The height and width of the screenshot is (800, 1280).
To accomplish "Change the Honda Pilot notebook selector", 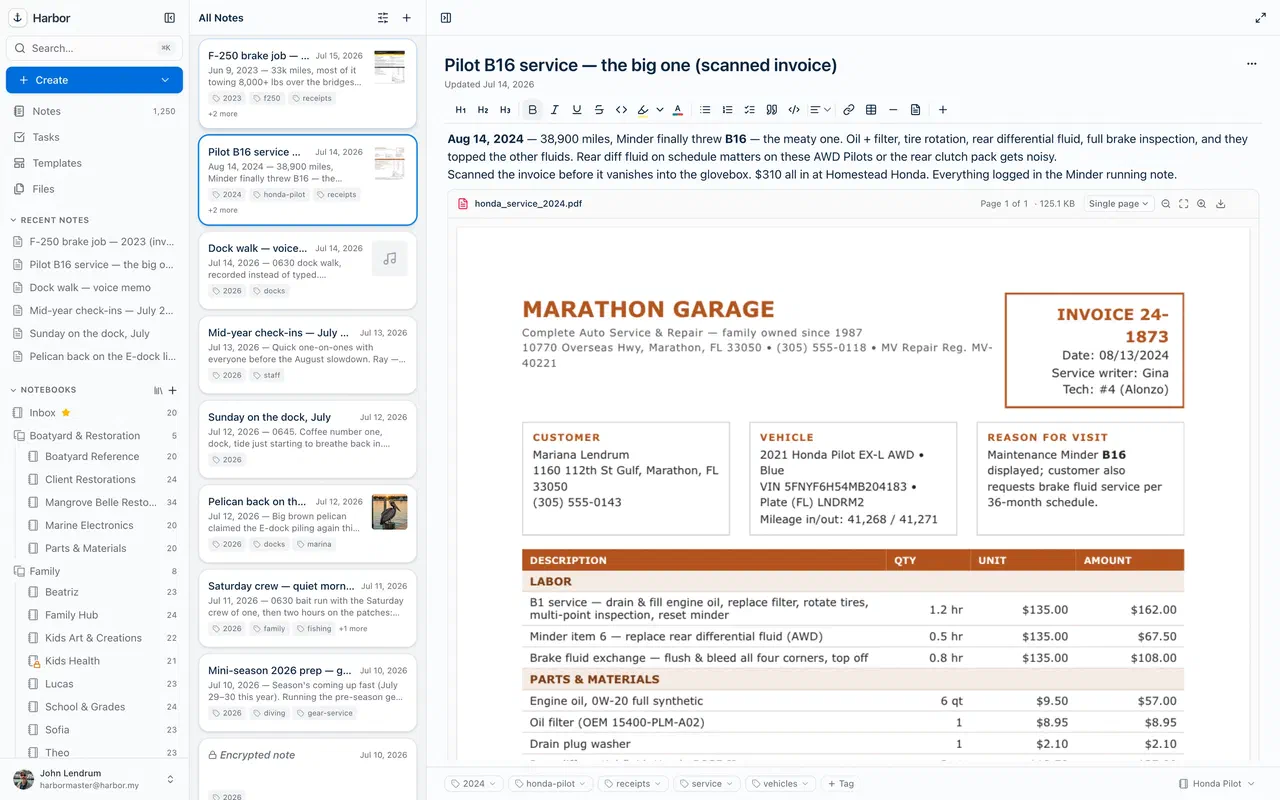I will pos(1217,784).
